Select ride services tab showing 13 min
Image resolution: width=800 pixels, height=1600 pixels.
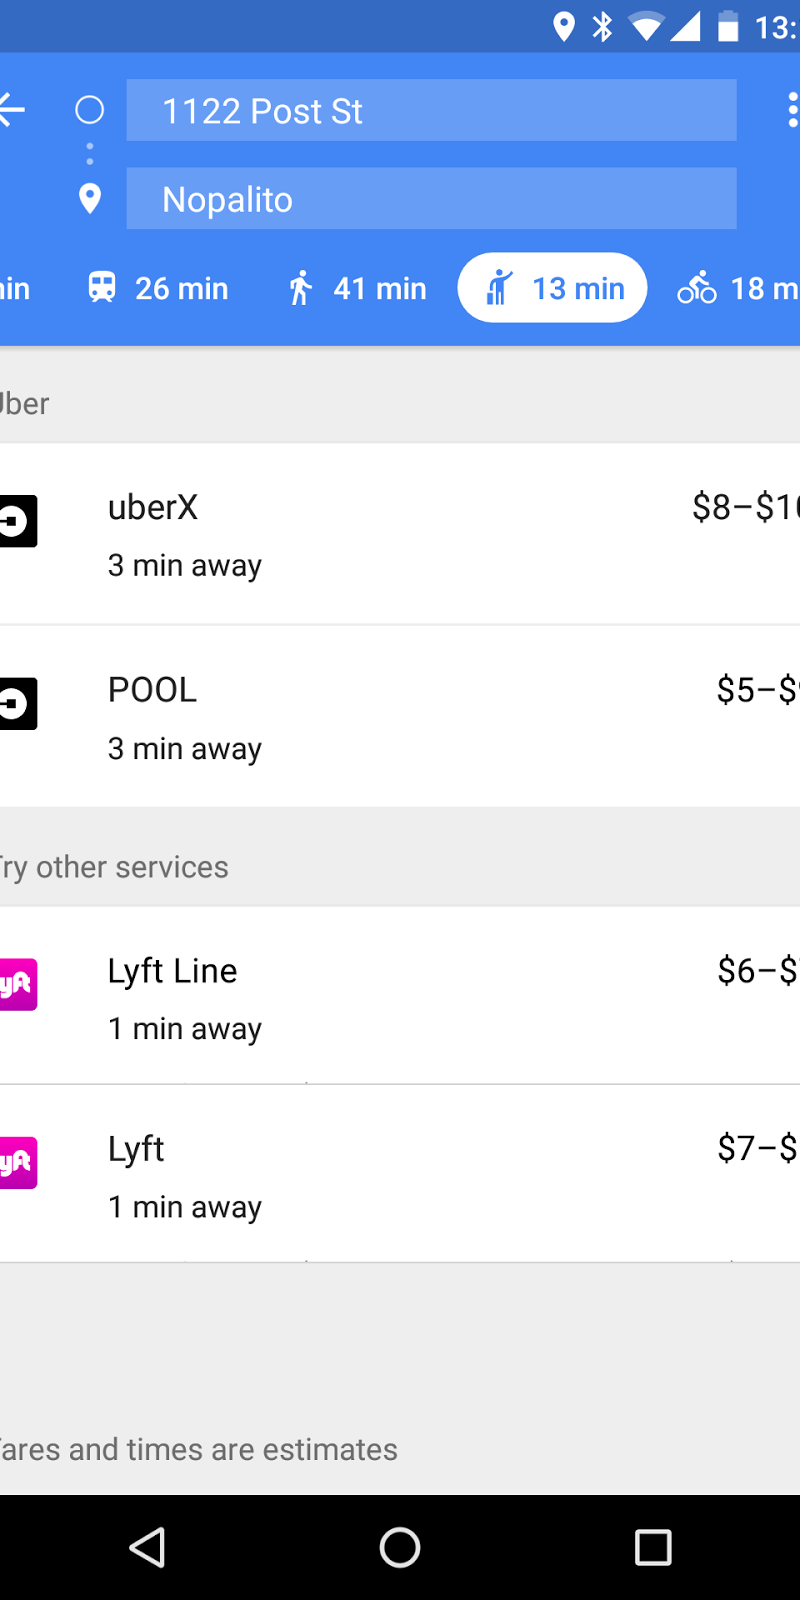[552, 288]
